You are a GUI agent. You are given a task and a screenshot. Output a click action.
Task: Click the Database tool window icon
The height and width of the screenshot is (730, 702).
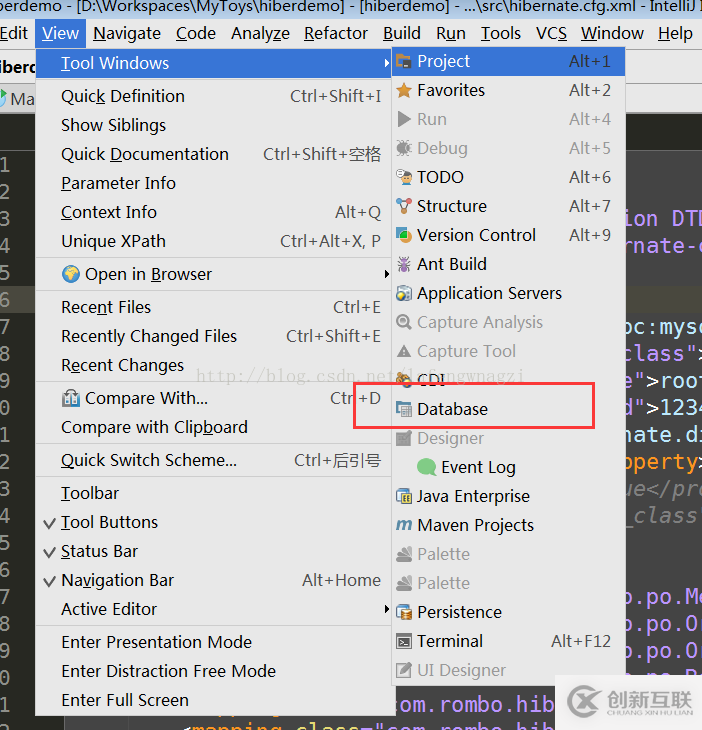pos(404,409)
